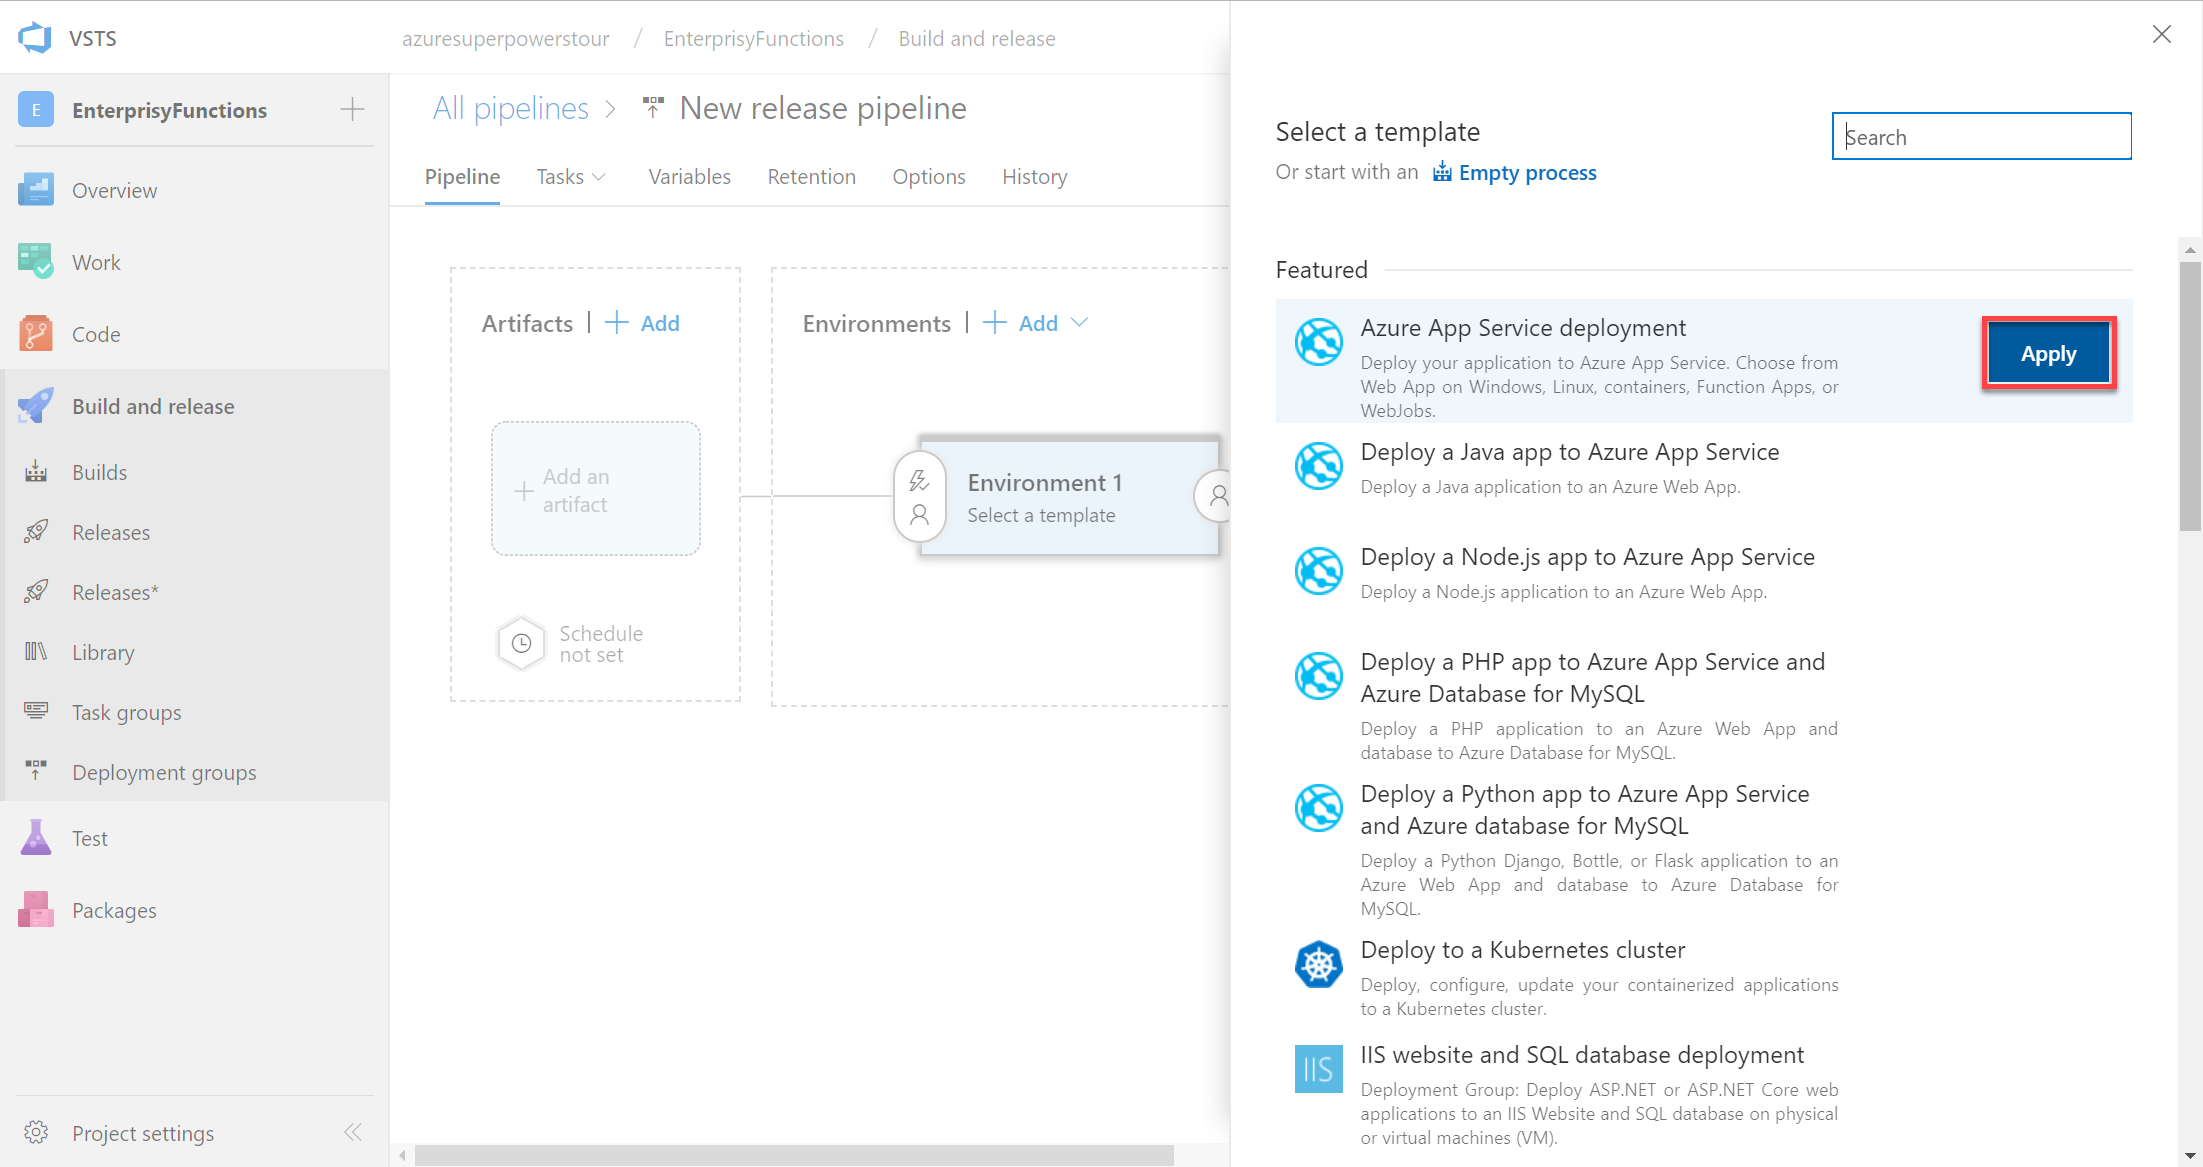Switch to the Retention tab
This screenshot has width=2203, height=1167.
coord(811,177)
